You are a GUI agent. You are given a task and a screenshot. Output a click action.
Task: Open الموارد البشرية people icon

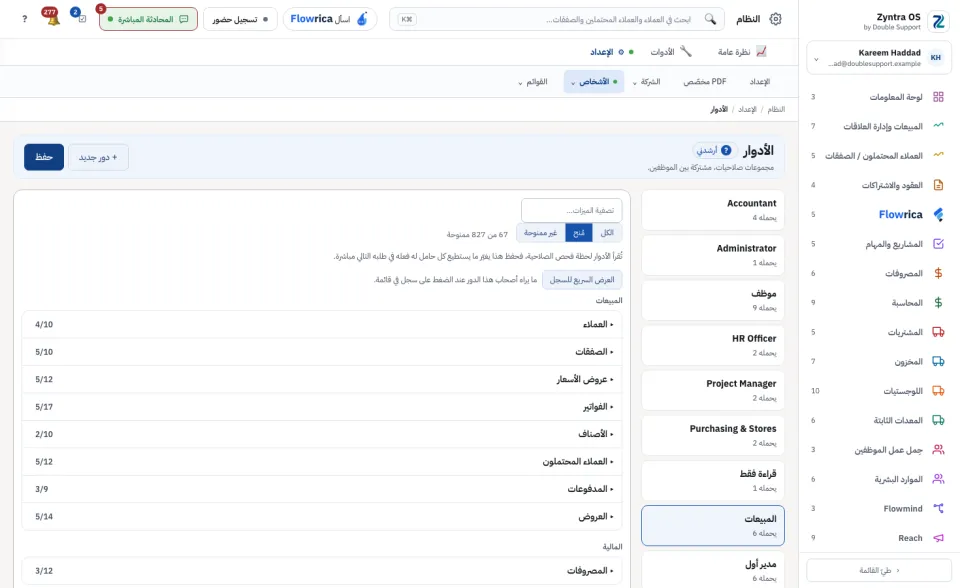(938, 479)
